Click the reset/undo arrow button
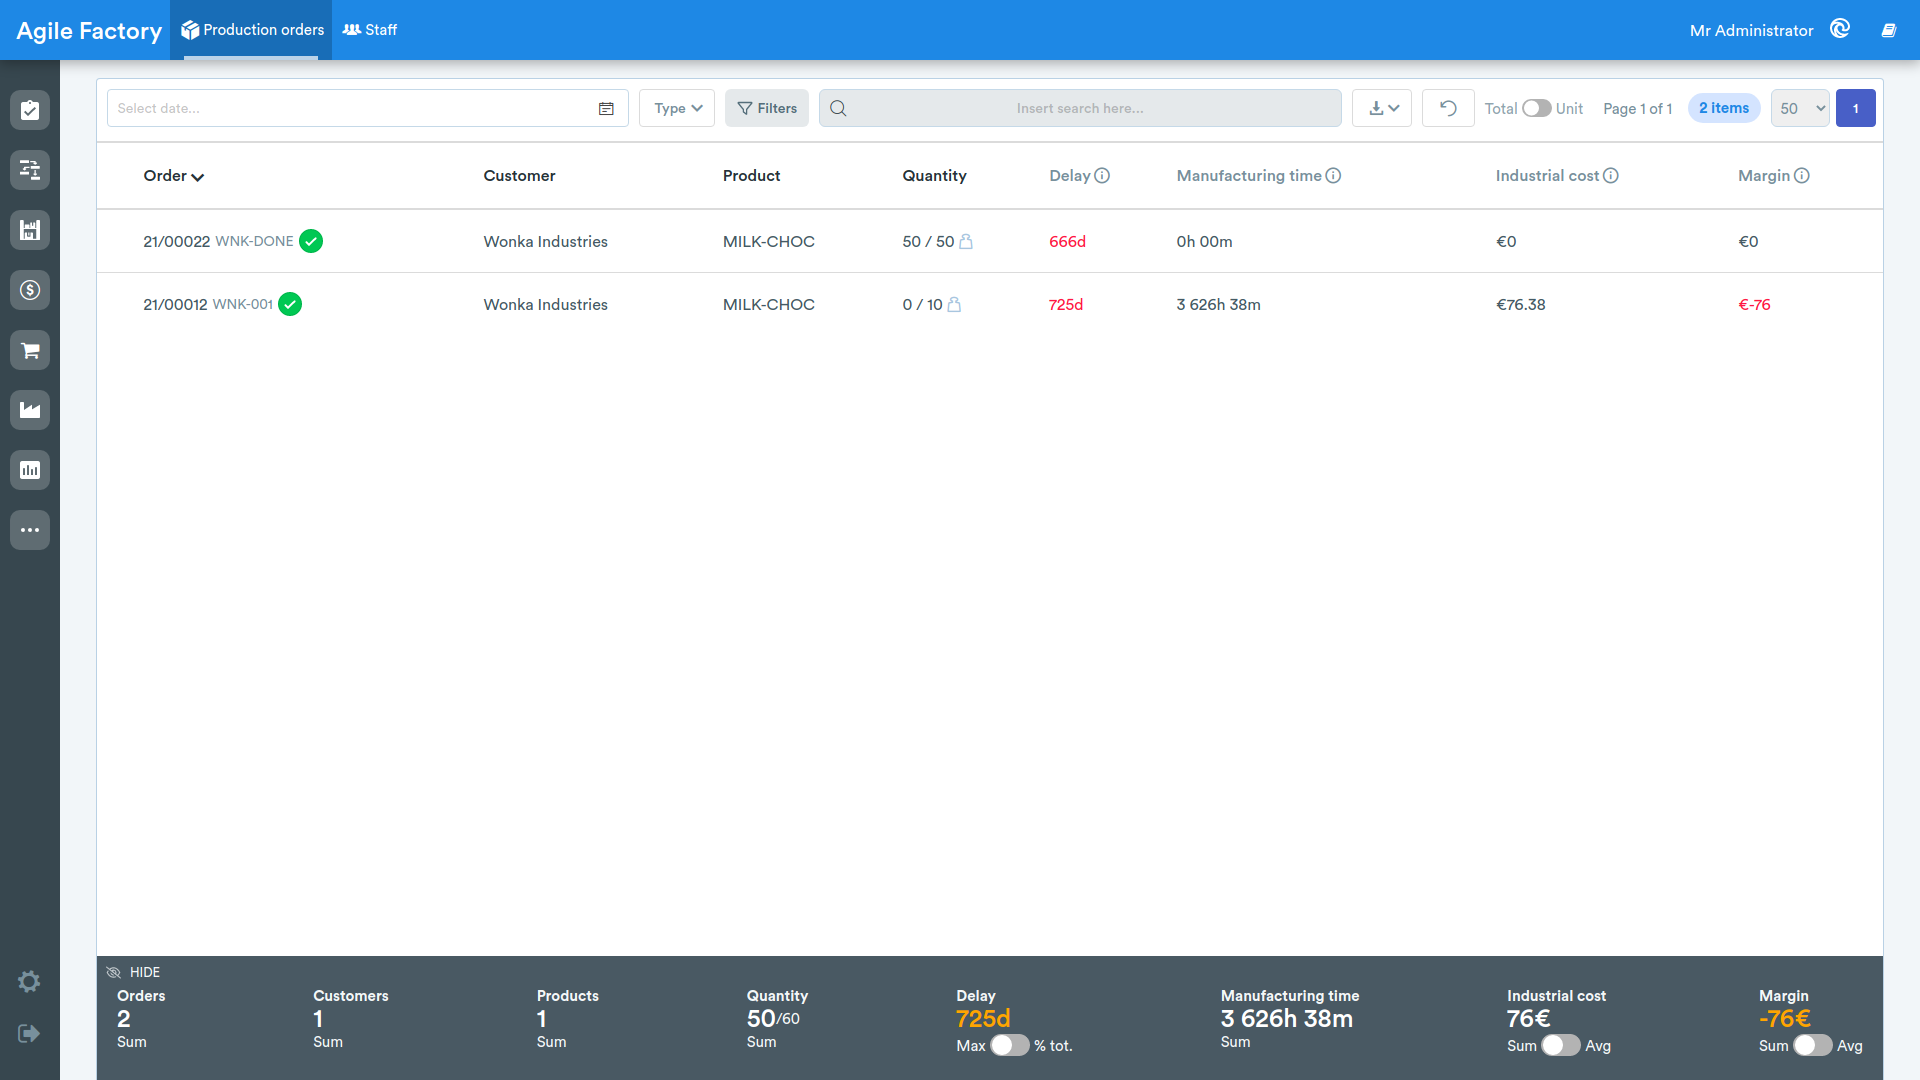This screenshot has width=1920, height=1080. tap(1448, 108)
